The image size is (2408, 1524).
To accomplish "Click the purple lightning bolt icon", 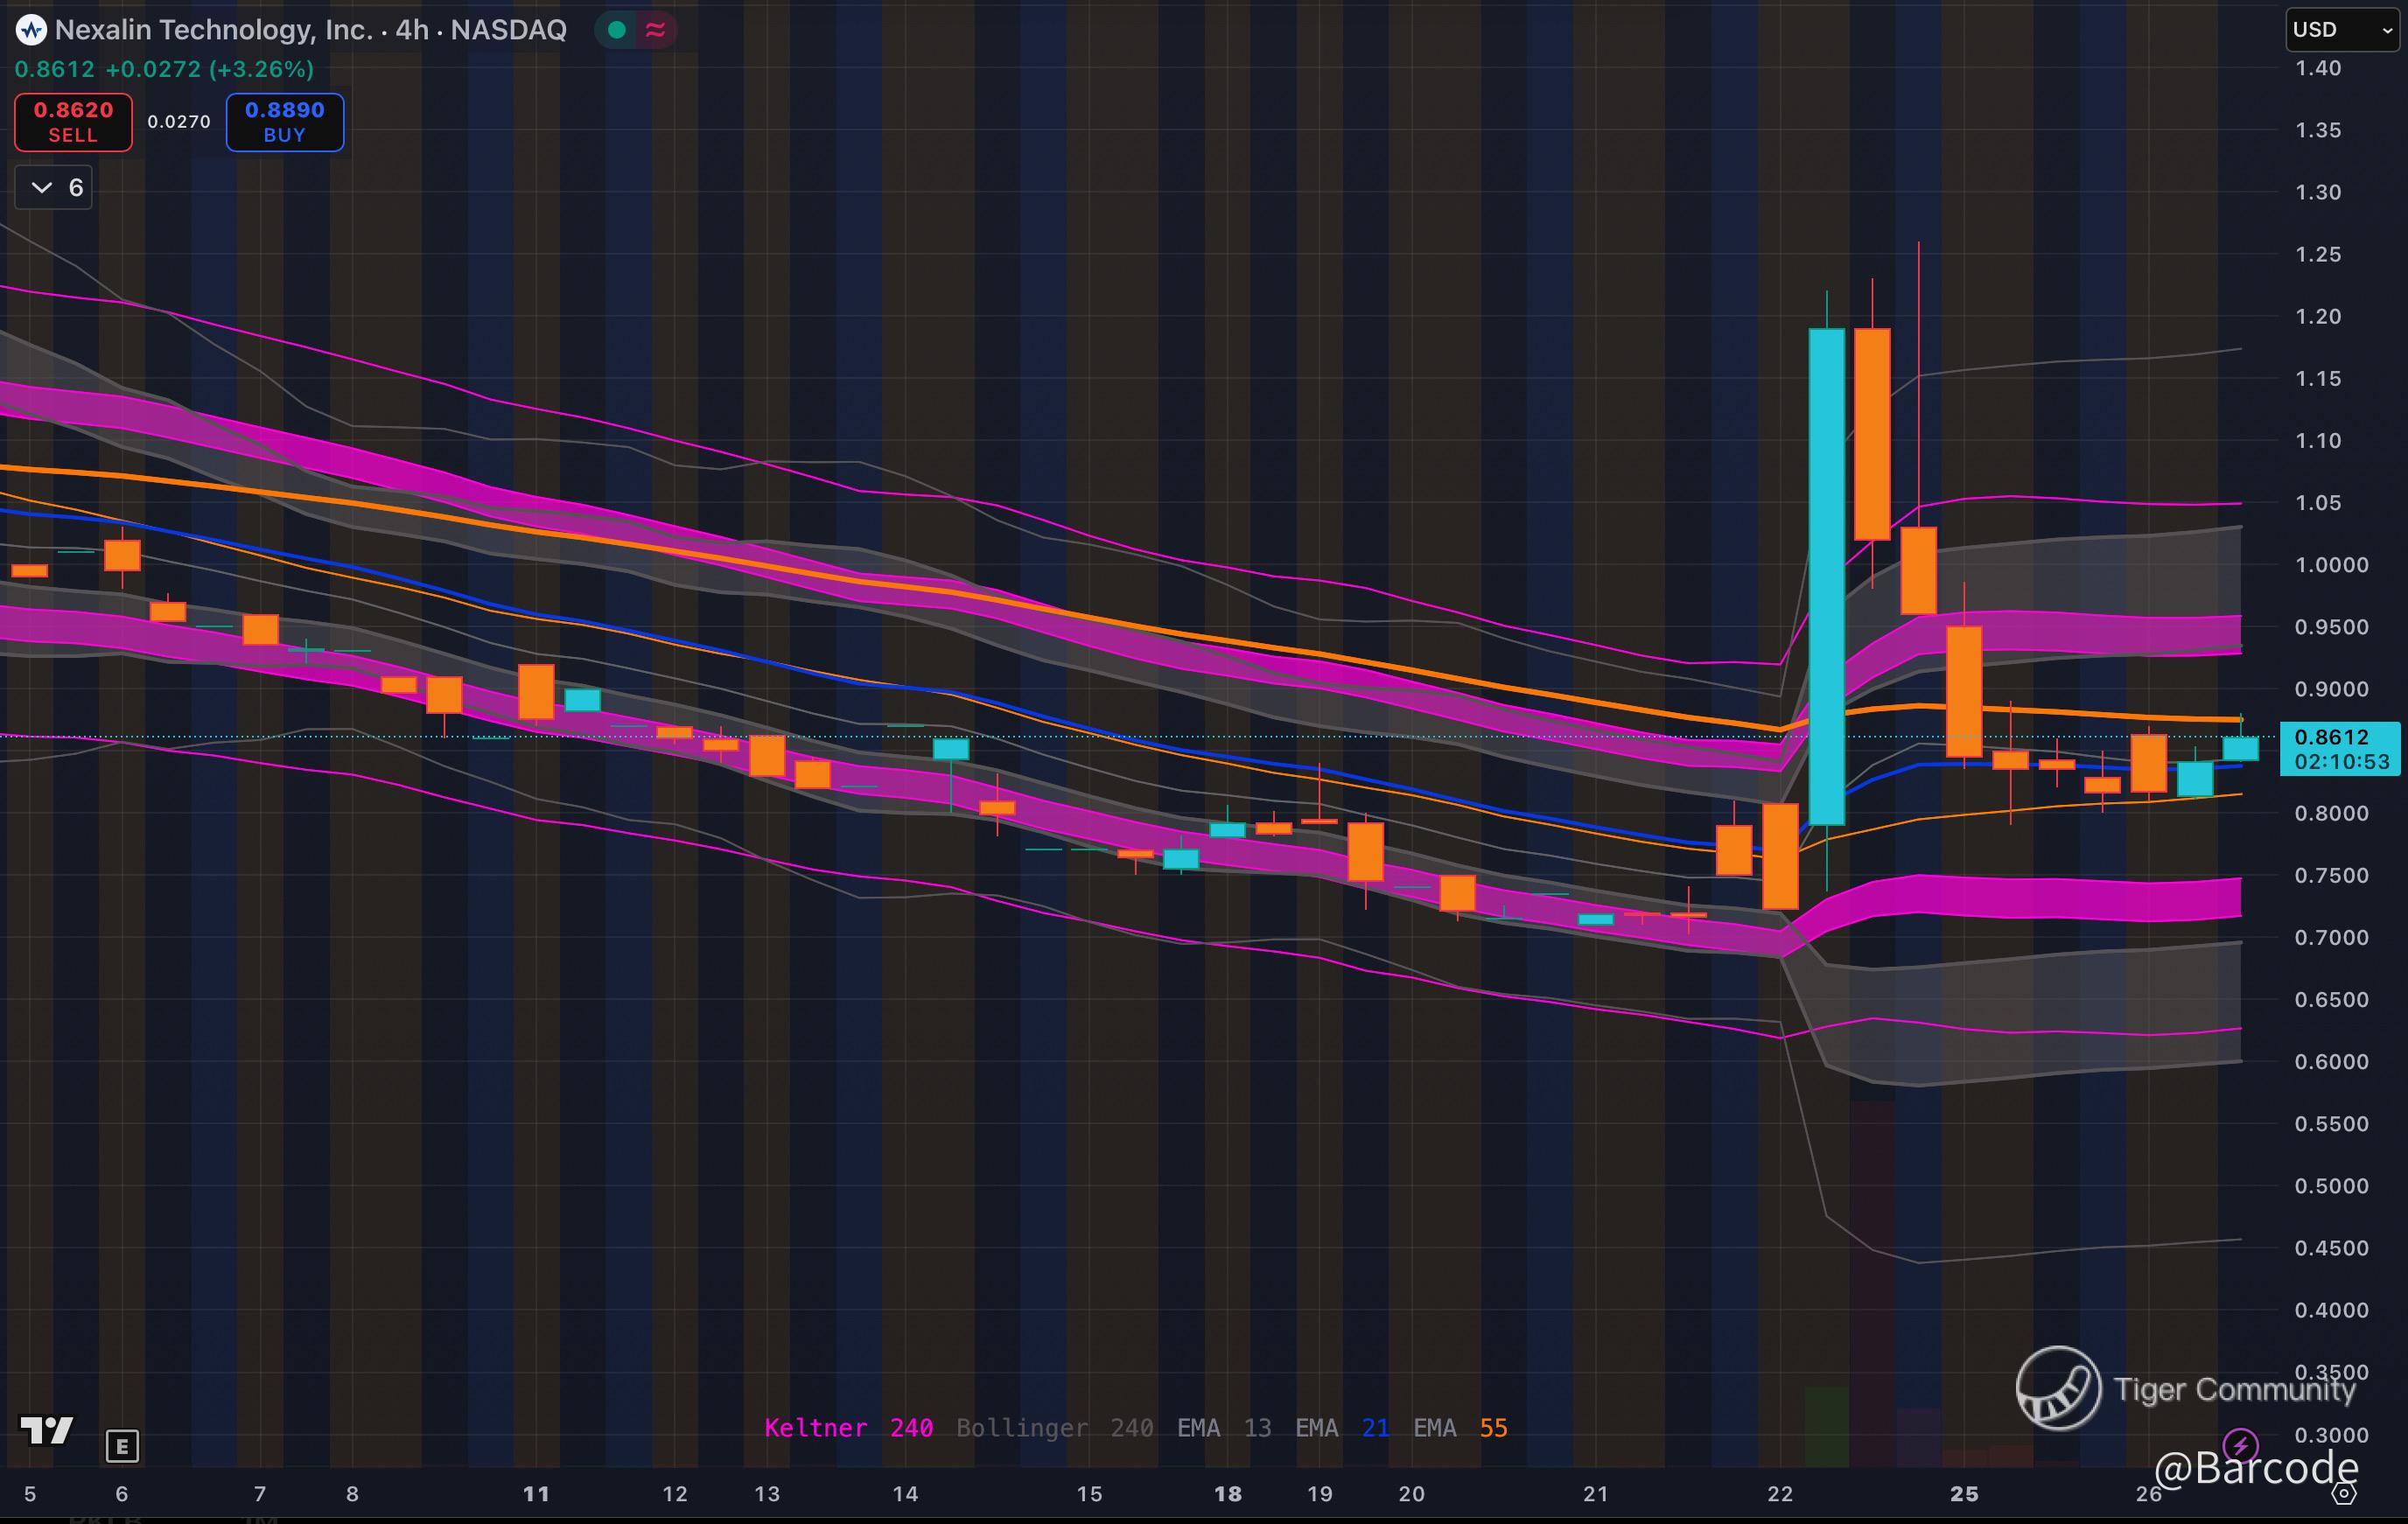I will 2240,1444.
